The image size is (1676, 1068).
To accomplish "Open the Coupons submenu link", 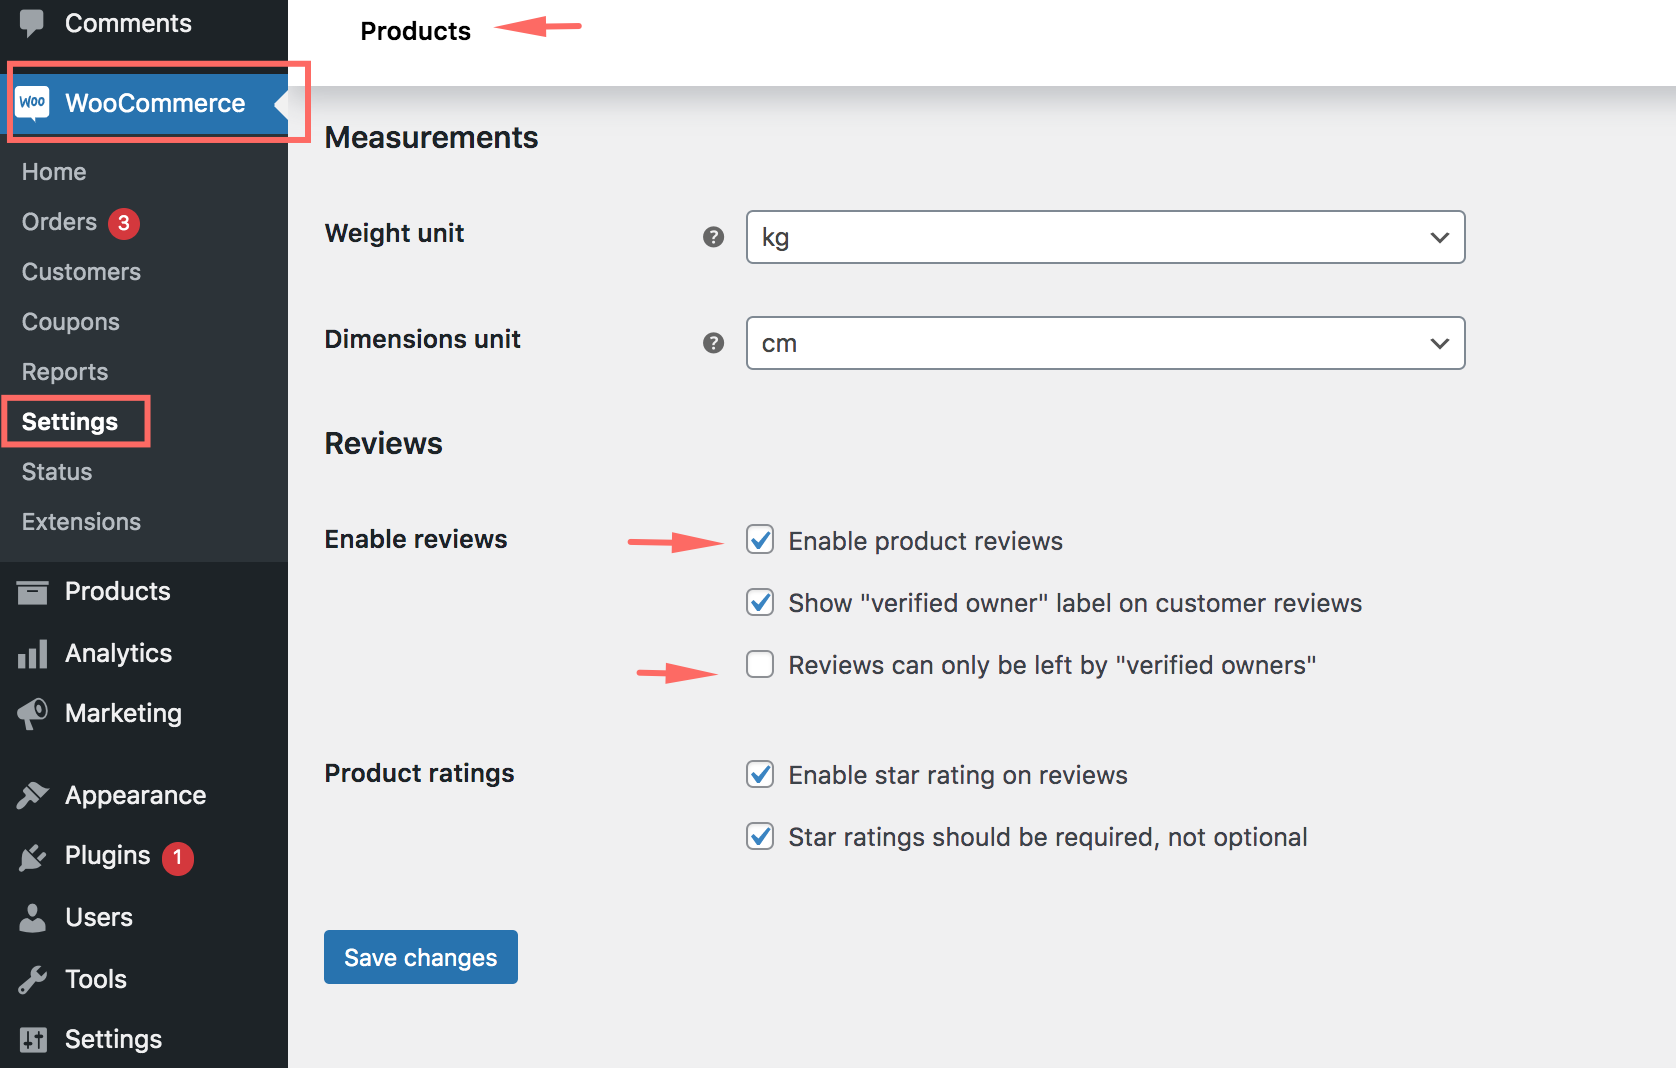I will [x=71, y=322].
